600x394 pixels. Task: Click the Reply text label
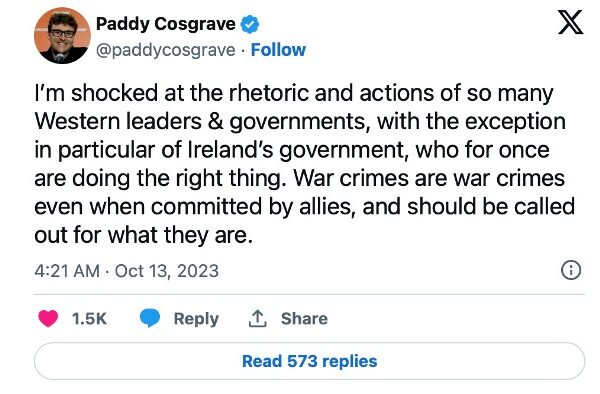pos(196,319)
